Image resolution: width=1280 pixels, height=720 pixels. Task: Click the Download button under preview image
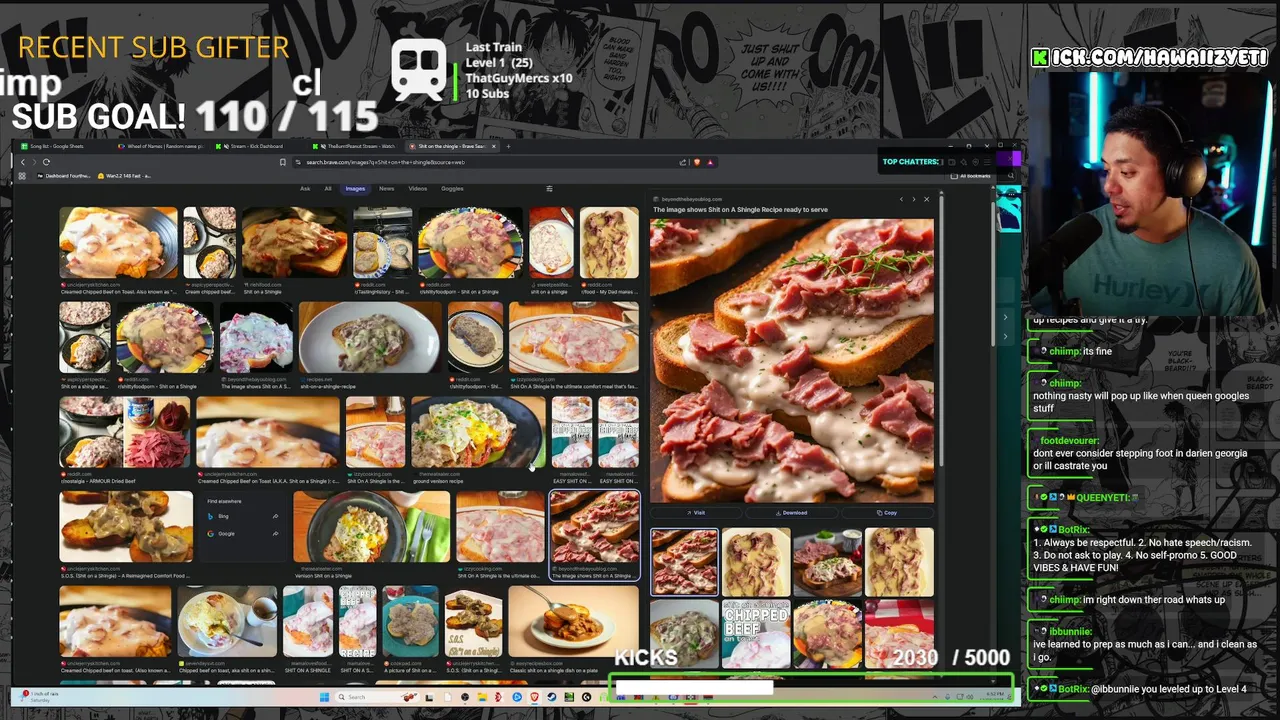click(792, 513)
